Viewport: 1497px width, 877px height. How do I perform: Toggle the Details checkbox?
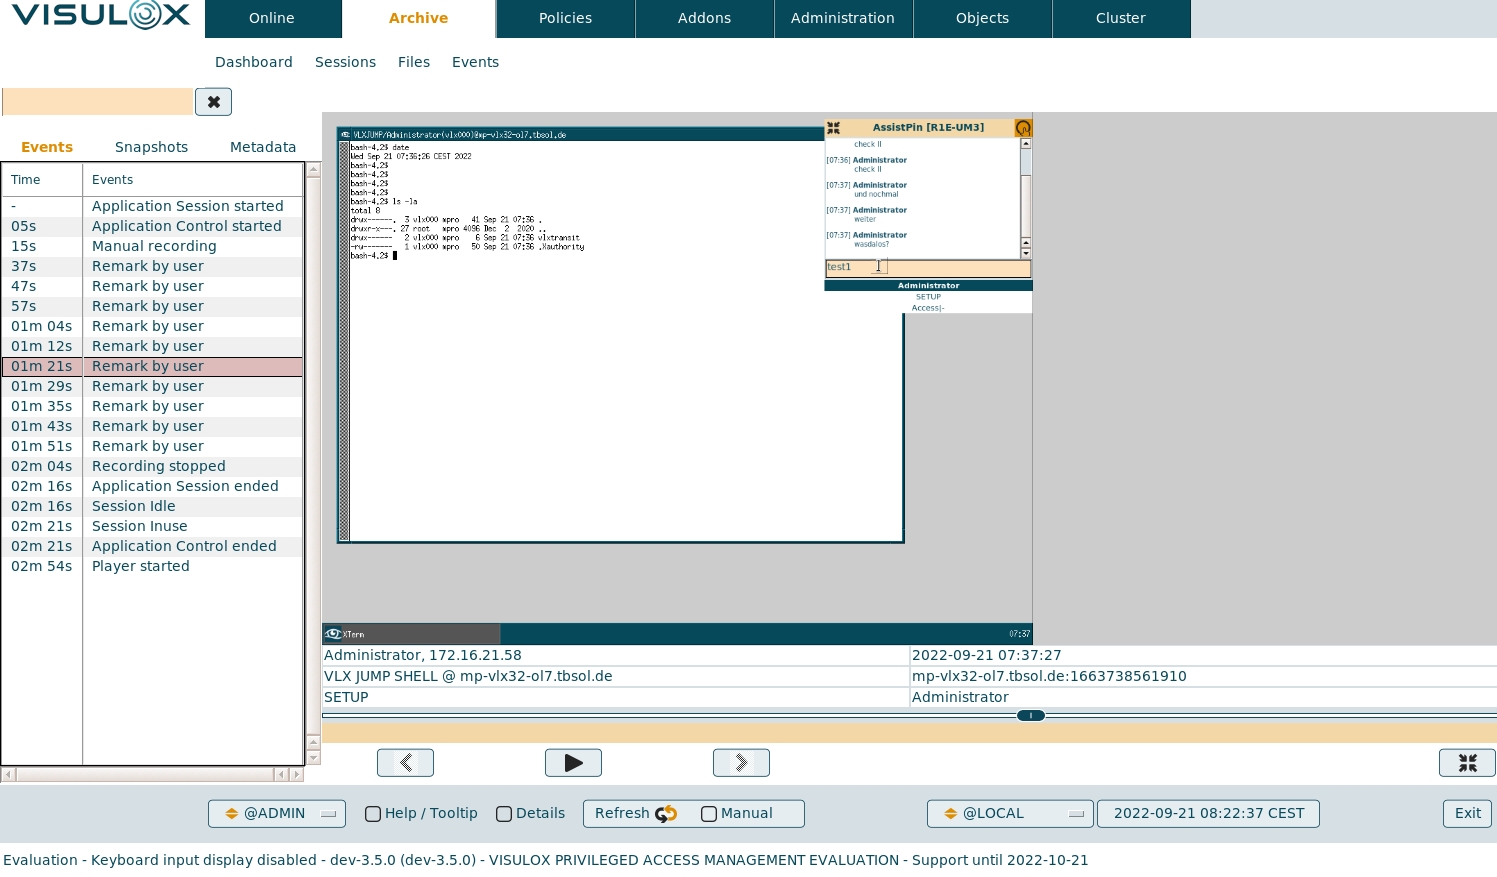pos(504,814)
